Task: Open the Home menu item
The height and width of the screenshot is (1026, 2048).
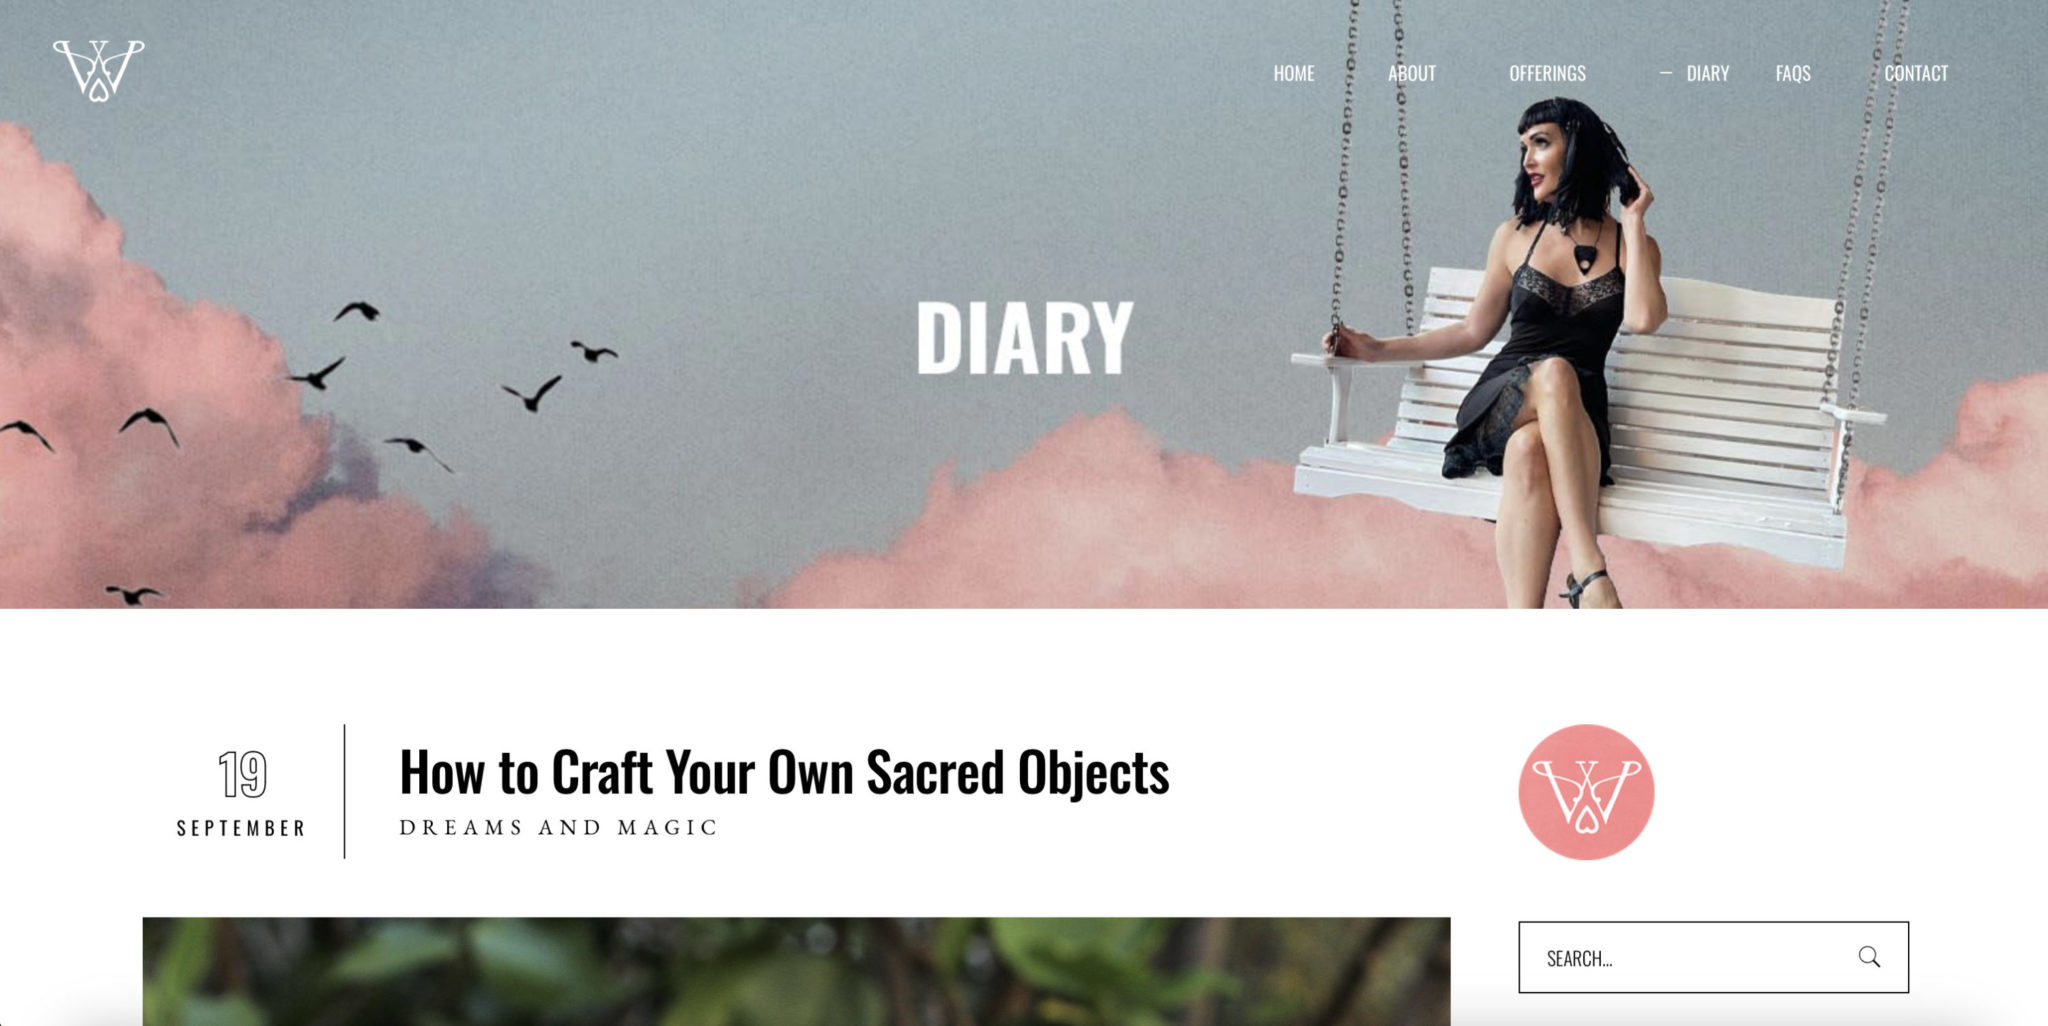Action: point(1293,73)
